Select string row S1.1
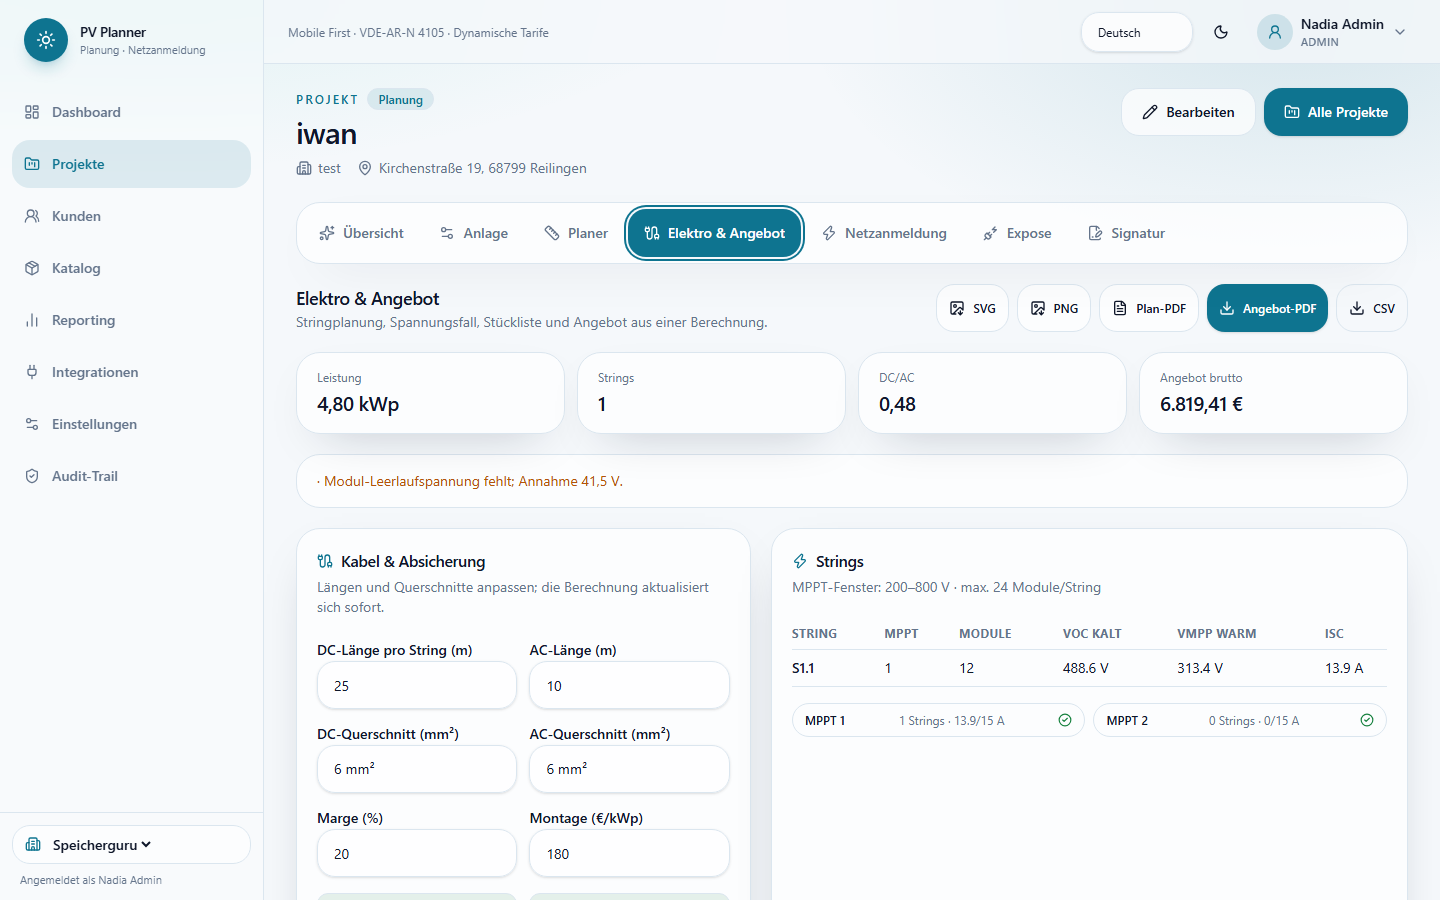1440x900 pixels. point(1089,668)
